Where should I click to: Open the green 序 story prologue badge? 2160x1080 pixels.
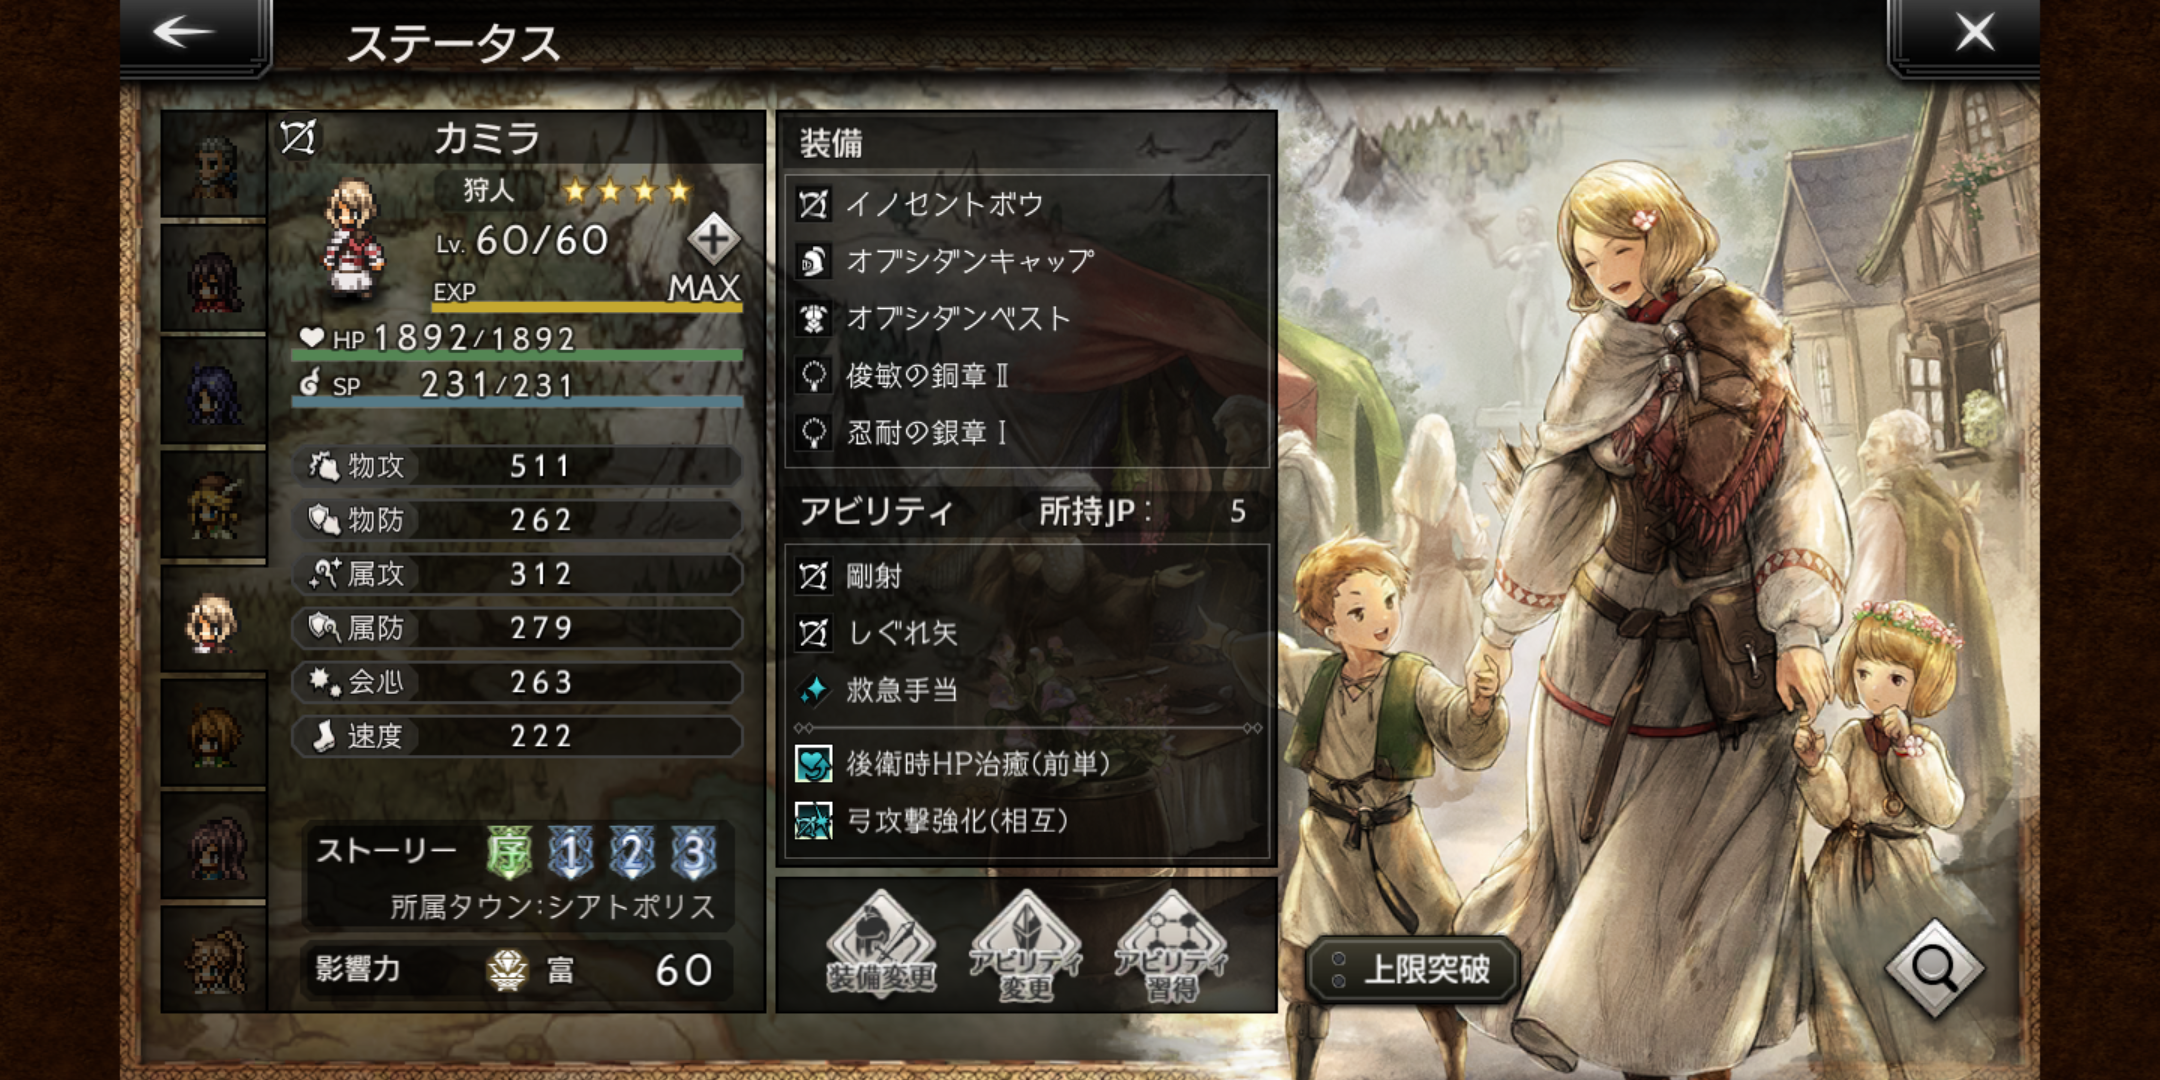[x=509, y=852]
